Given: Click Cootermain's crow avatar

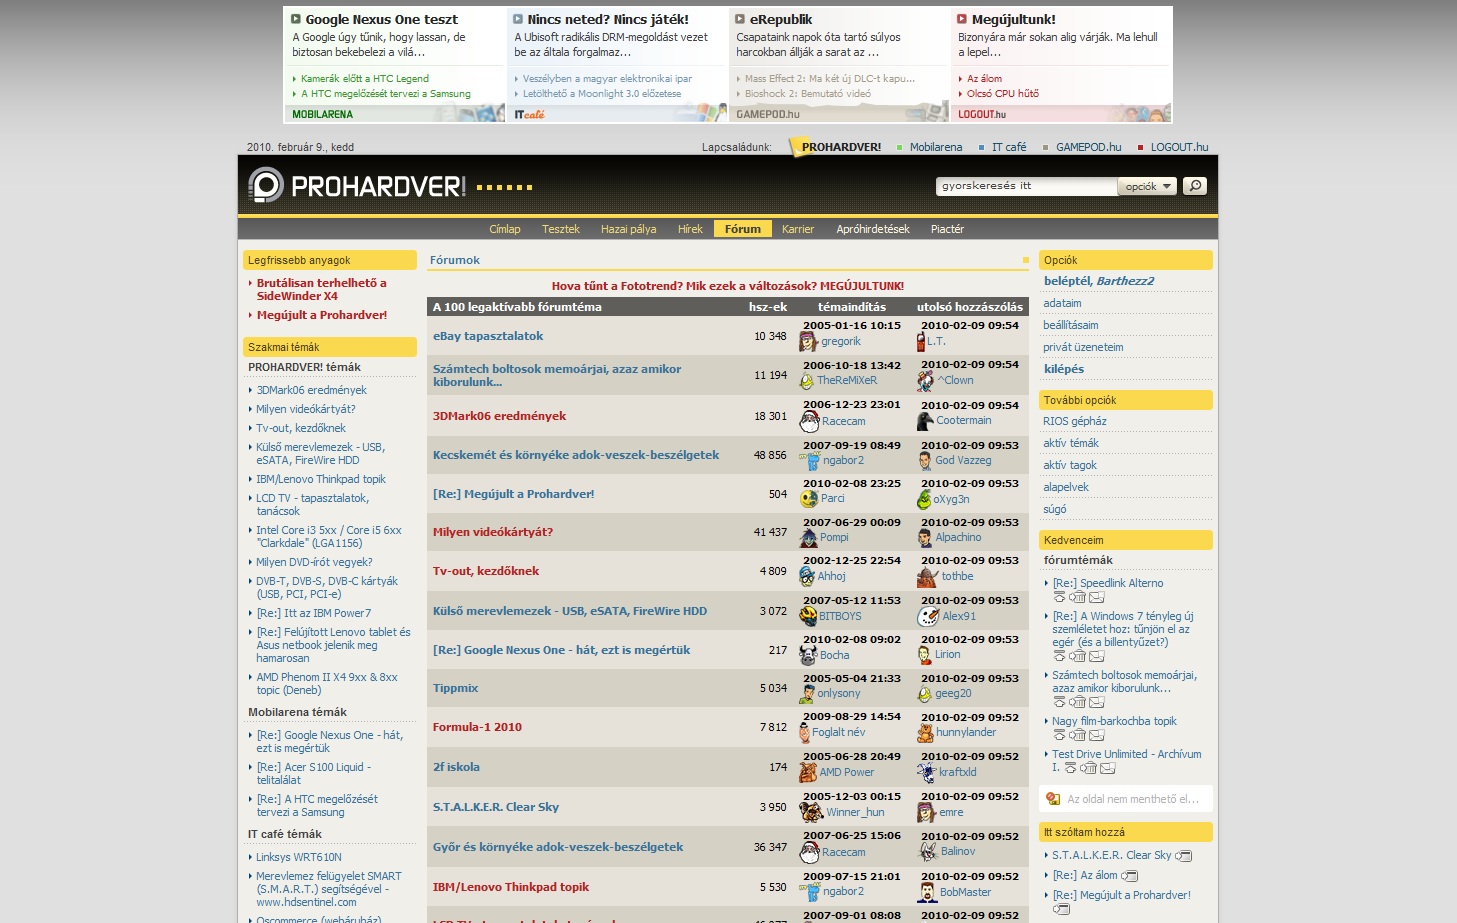Looking at the screenshot, I should click(x=925, y=420).
